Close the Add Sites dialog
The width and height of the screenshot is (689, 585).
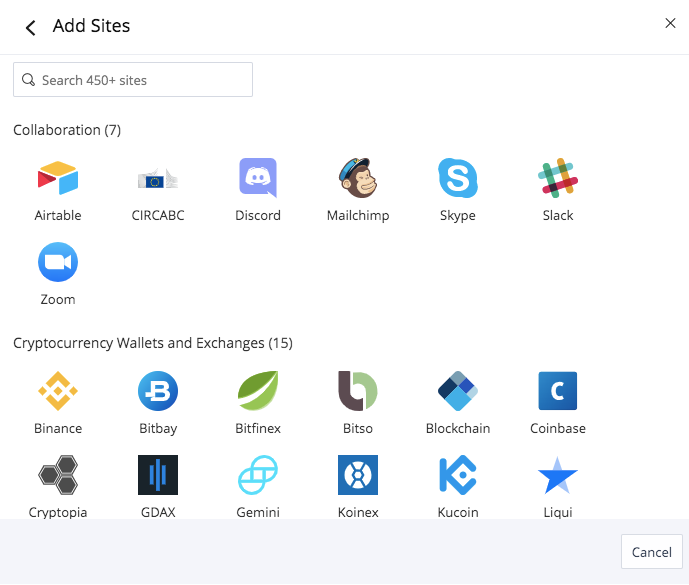pos(670,23)
